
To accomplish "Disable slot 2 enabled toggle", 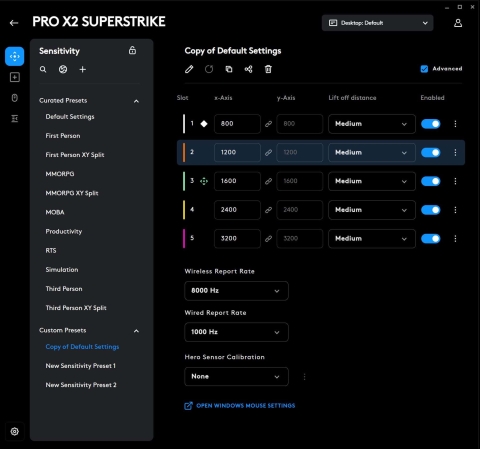I will (431, 153).
